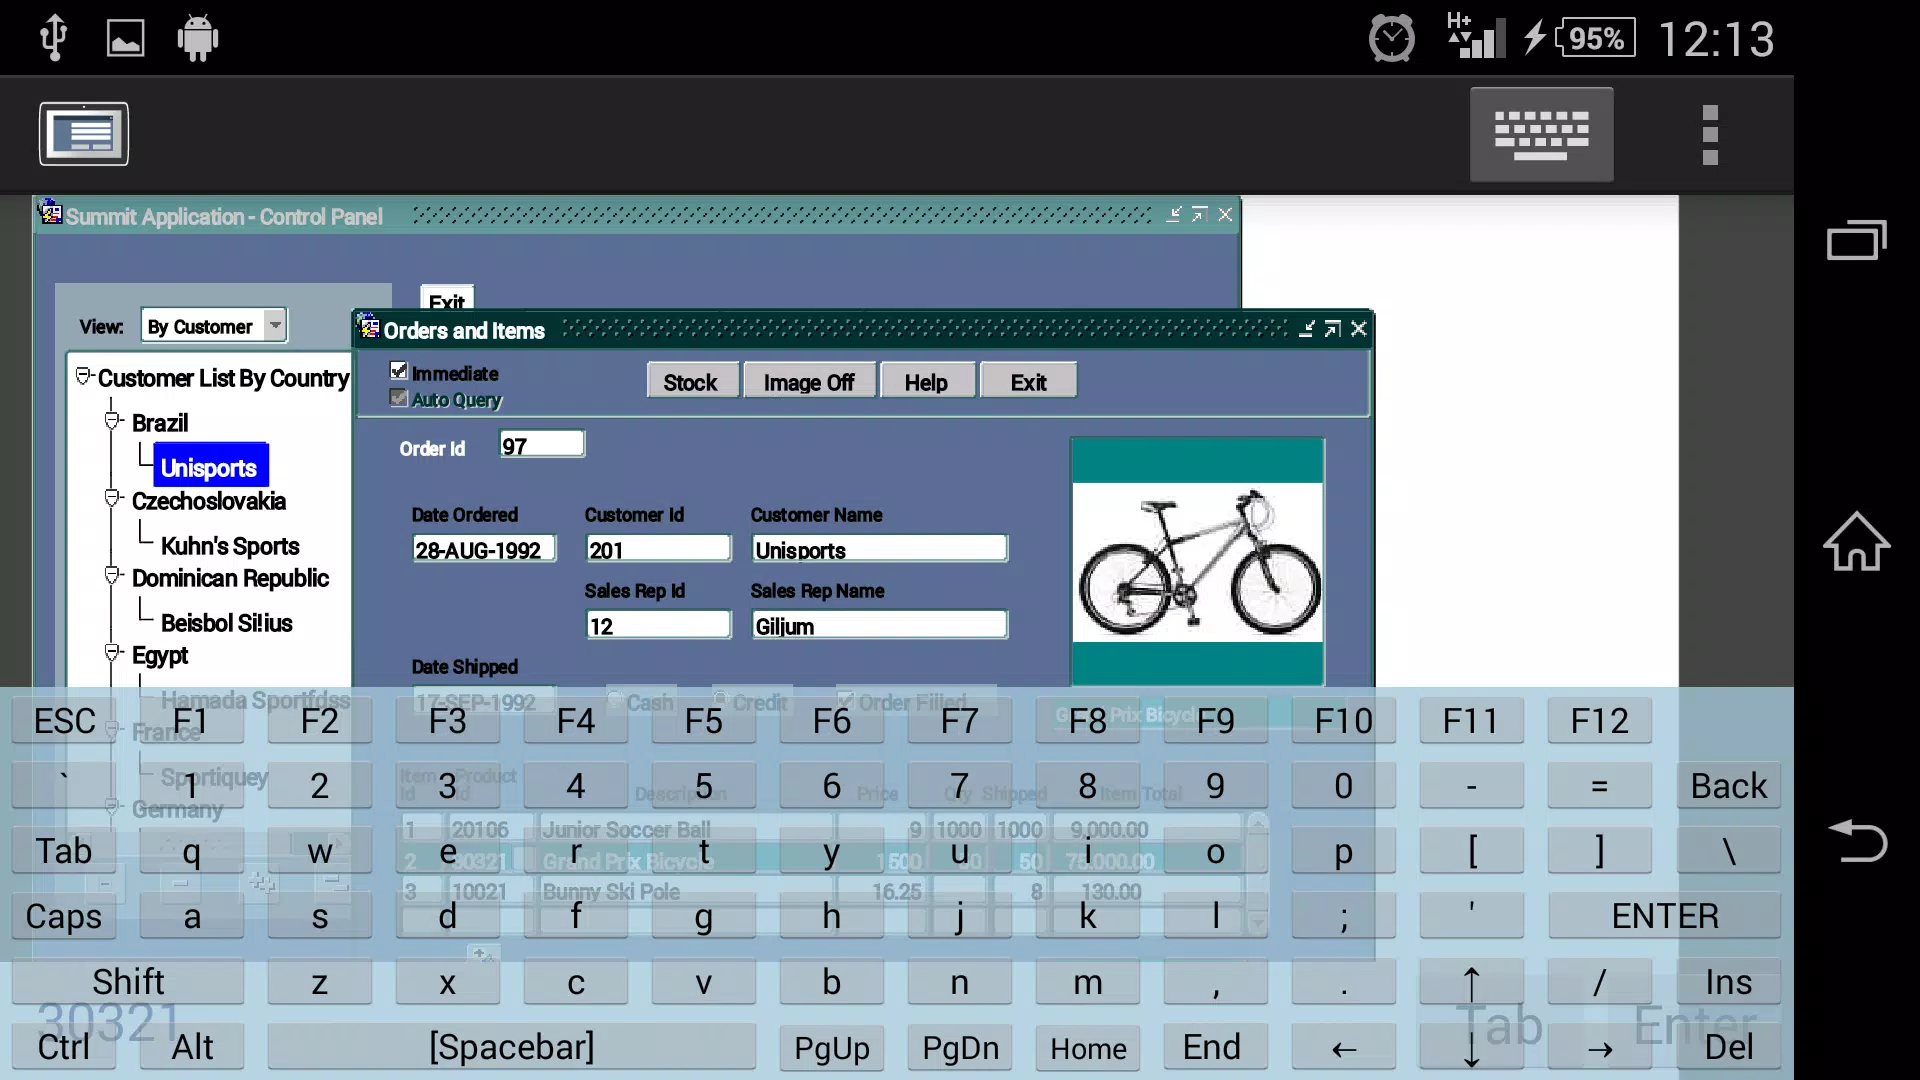The width and height of the screenshot is (1920, 1080).
Task: Toggle the Immediate checkbox
Action: click(399, 371)
